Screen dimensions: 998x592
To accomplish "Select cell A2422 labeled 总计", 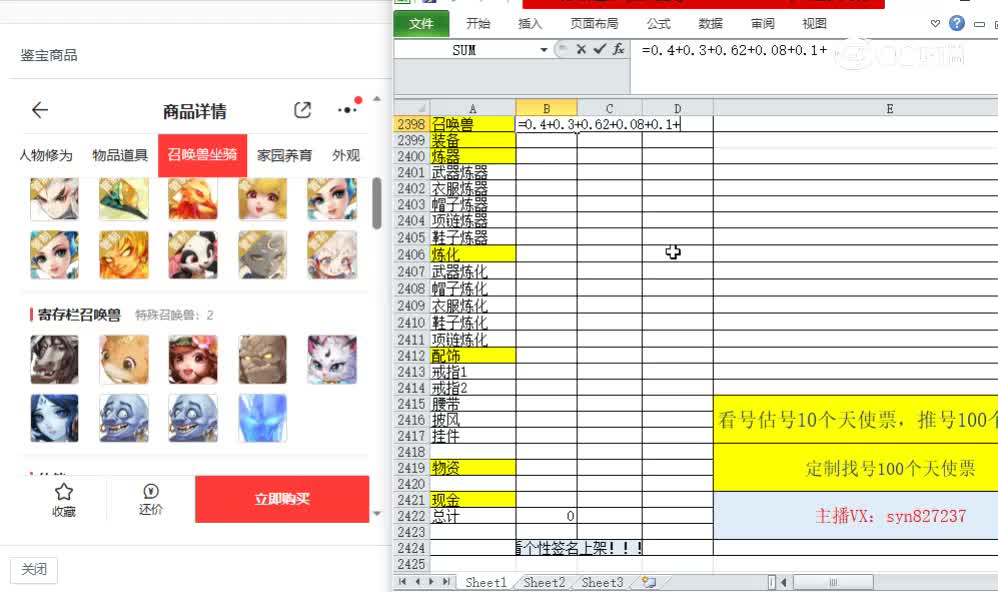I will pos(472,516).
